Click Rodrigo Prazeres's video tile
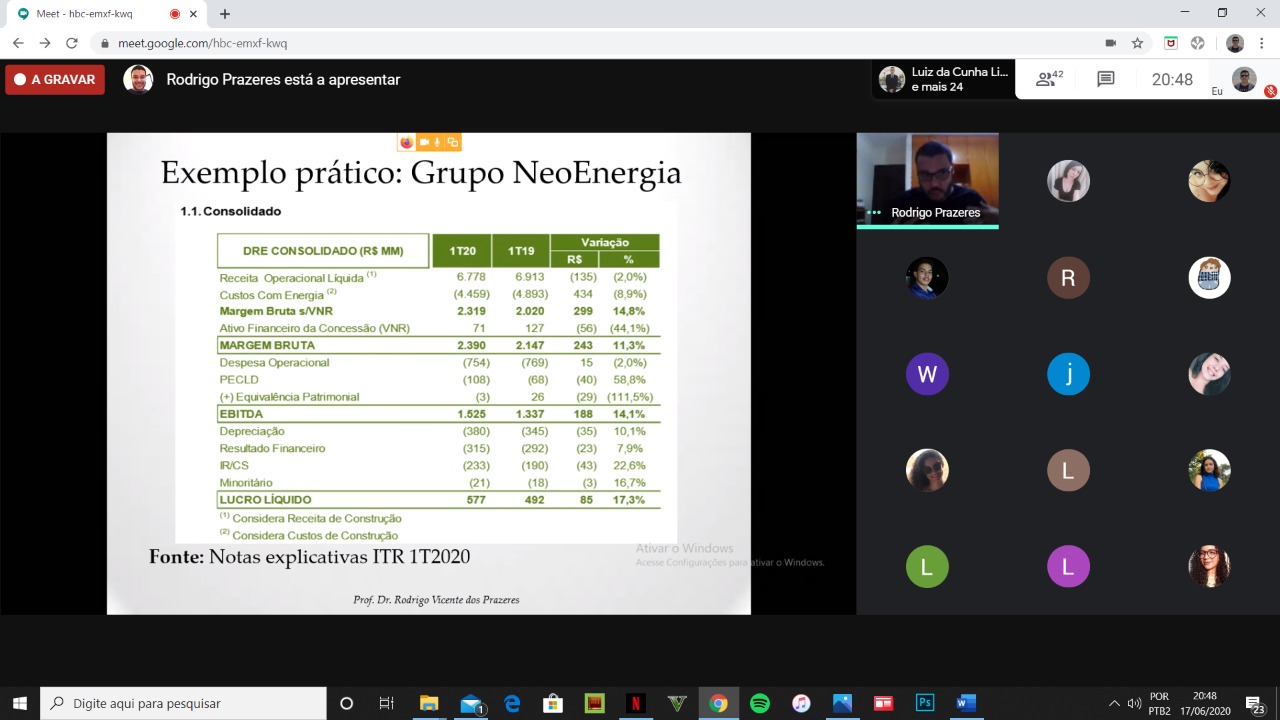Image resolution: width=1280 pixels, height=720 pixels. click(927, 180)
